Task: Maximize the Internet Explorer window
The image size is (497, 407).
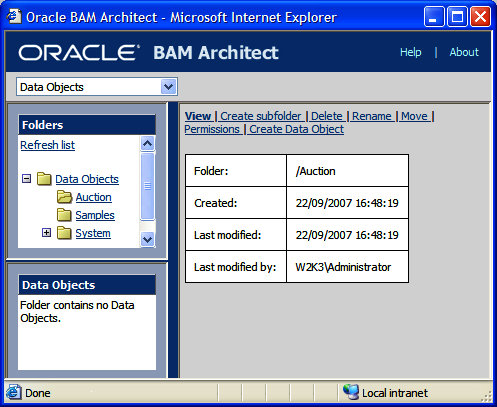Action: [x=457, y=16]
